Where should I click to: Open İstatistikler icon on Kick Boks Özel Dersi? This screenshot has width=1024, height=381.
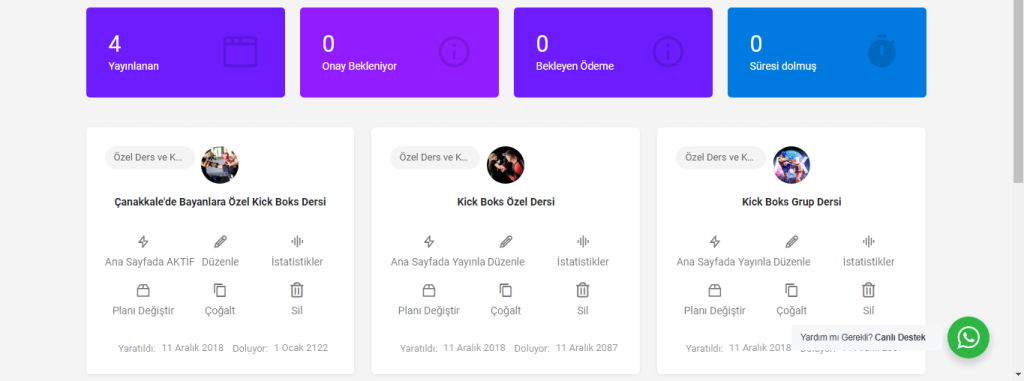[x=583, y=242]
